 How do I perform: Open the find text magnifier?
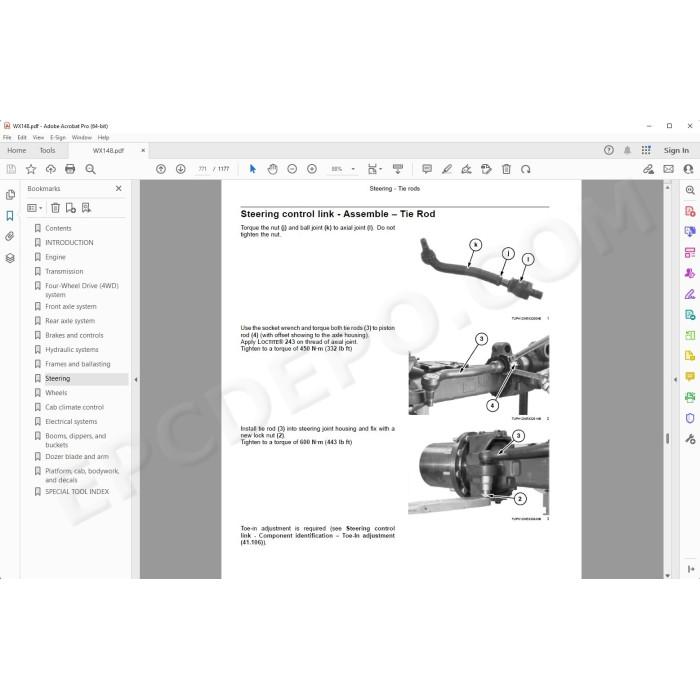pyautogui.click(x=90, y=169)
